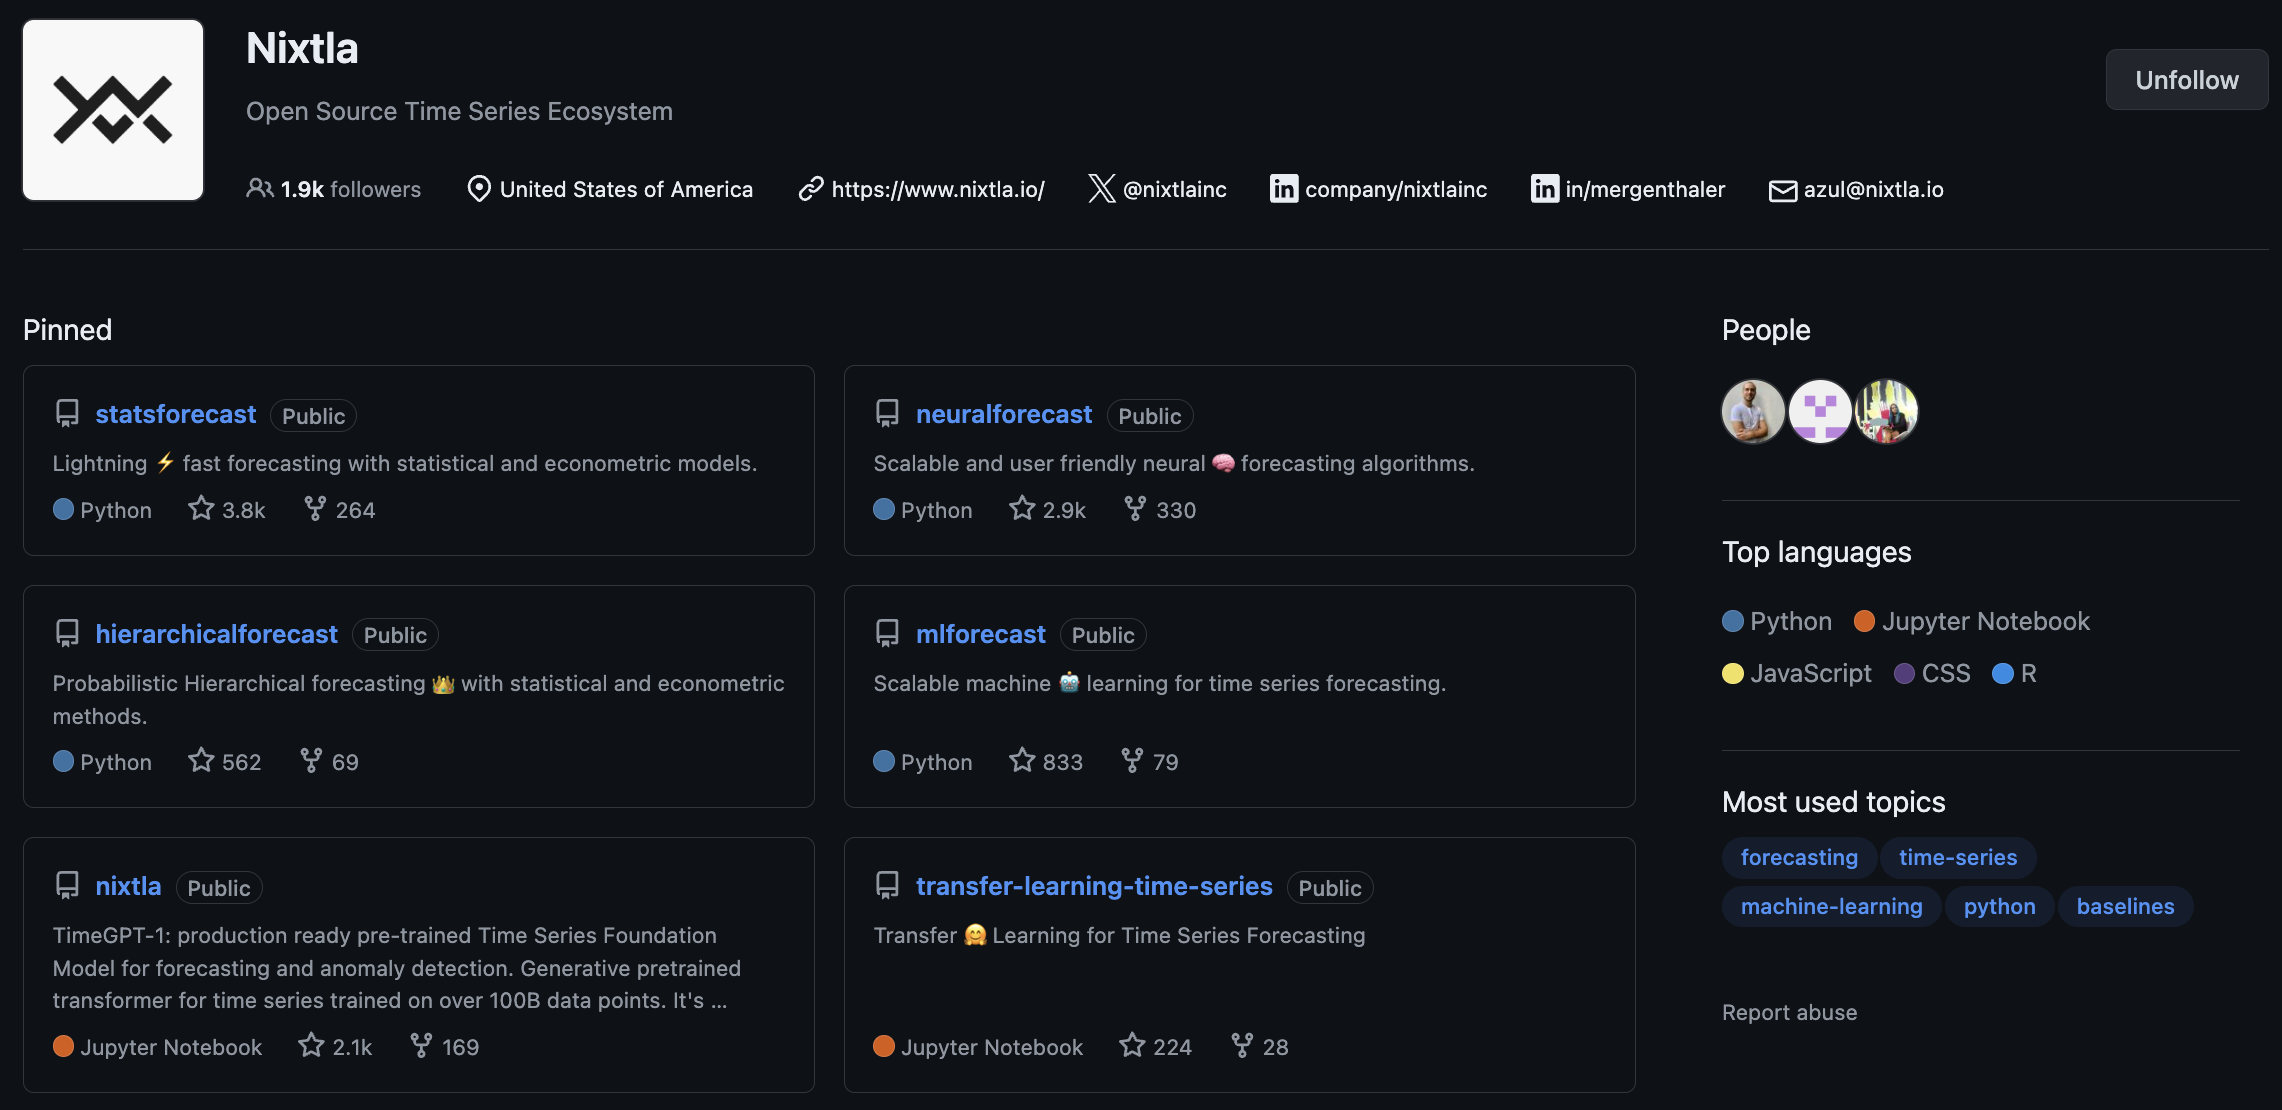Click the X social icon for @nixtlainc

pyautogui.click(x=1101, y=189)
